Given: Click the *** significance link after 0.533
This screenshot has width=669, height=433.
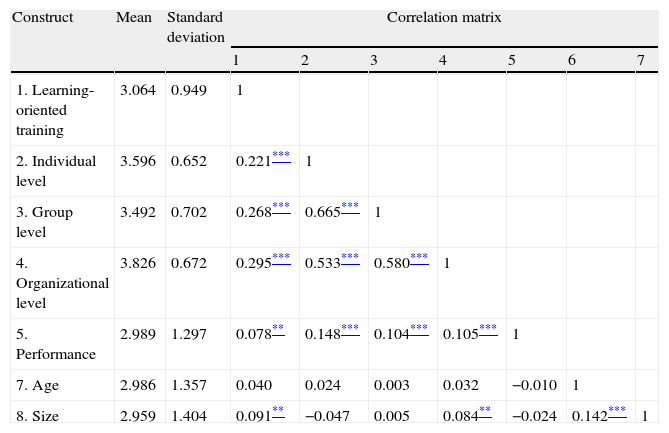Looking at the screenshot, I should [350, 258].
